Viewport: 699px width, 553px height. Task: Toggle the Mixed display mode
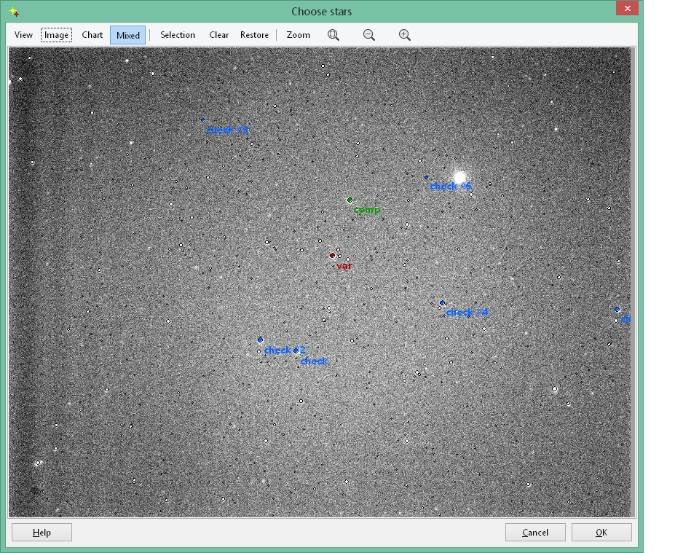tap(128, 35)
